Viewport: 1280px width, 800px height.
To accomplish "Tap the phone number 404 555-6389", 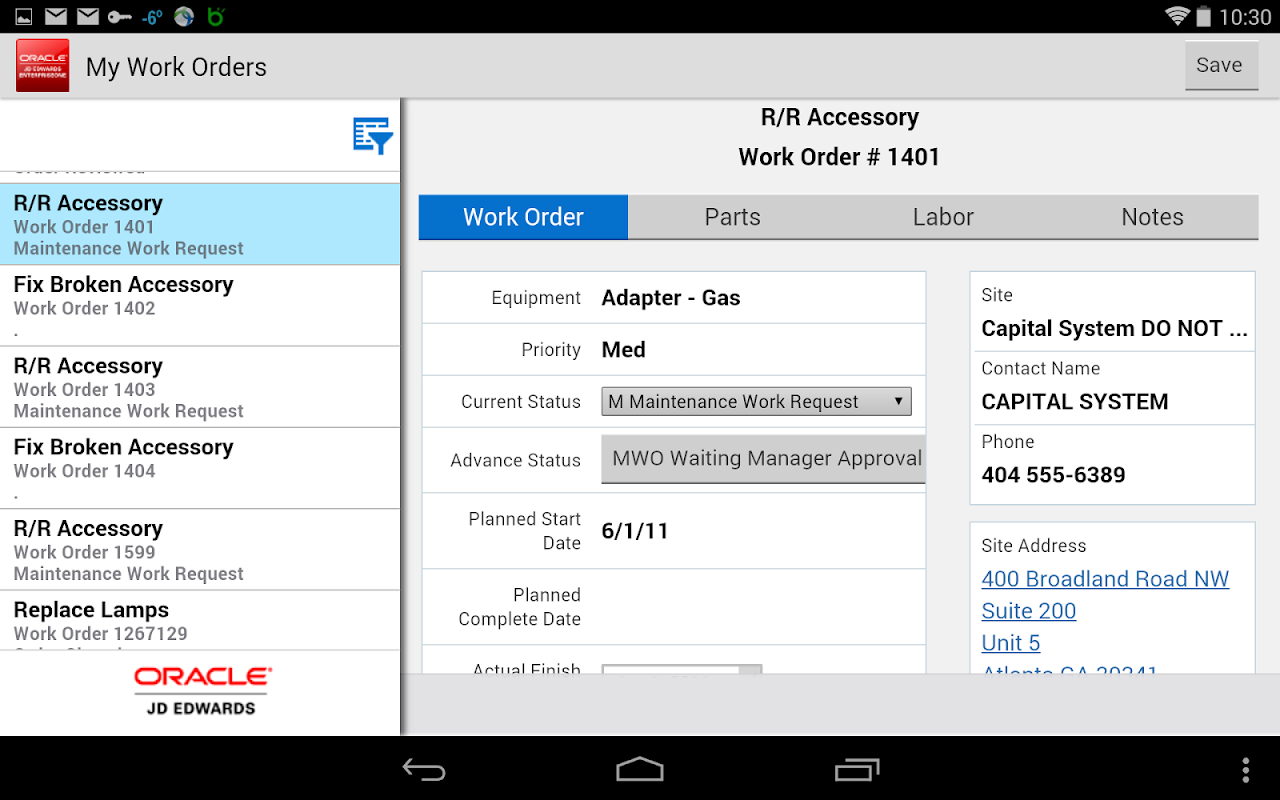I will (x=1053, y=475).
